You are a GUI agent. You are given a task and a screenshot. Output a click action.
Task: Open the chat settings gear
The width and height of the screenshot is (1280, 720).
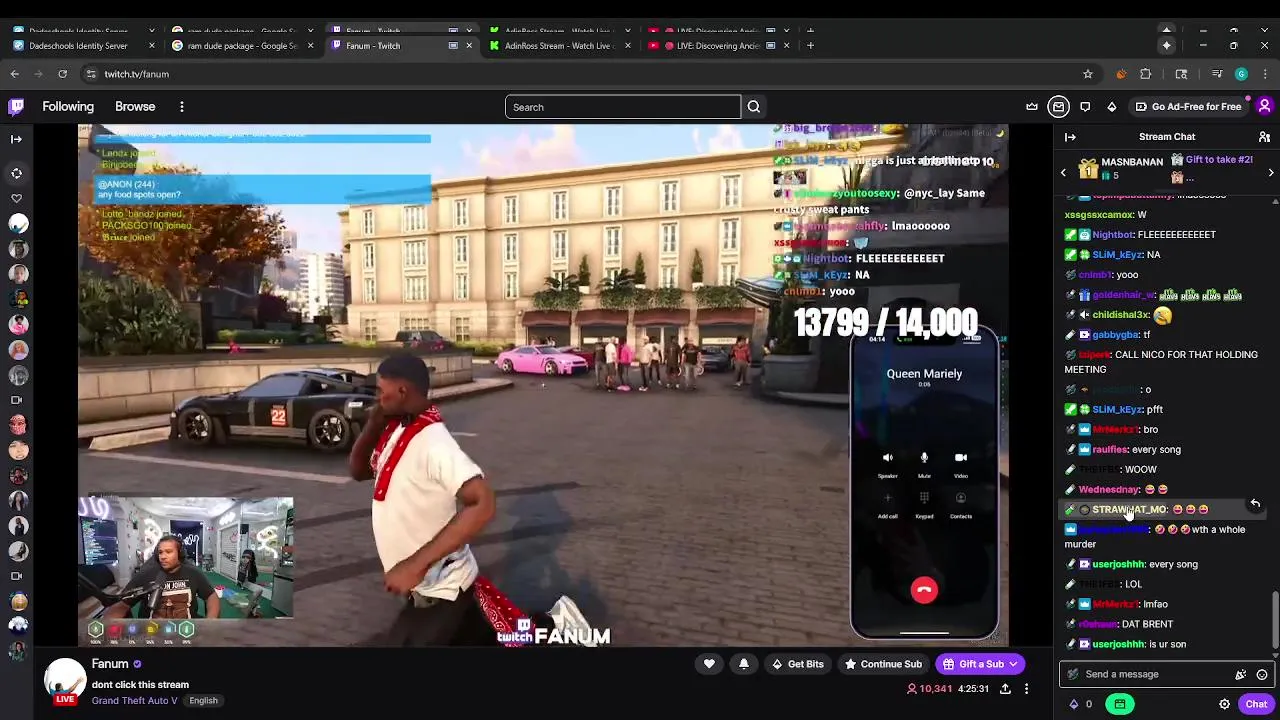pyautogui.click(x=1224, y=704)
